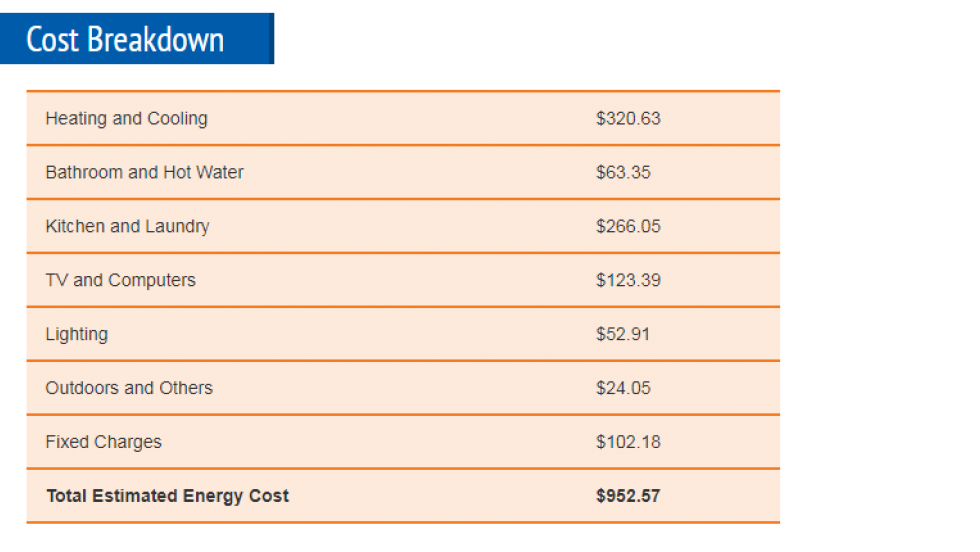Select the Heating and Cooling row label
The height and width of the screenshot is (552, 980).
[126, 118]
